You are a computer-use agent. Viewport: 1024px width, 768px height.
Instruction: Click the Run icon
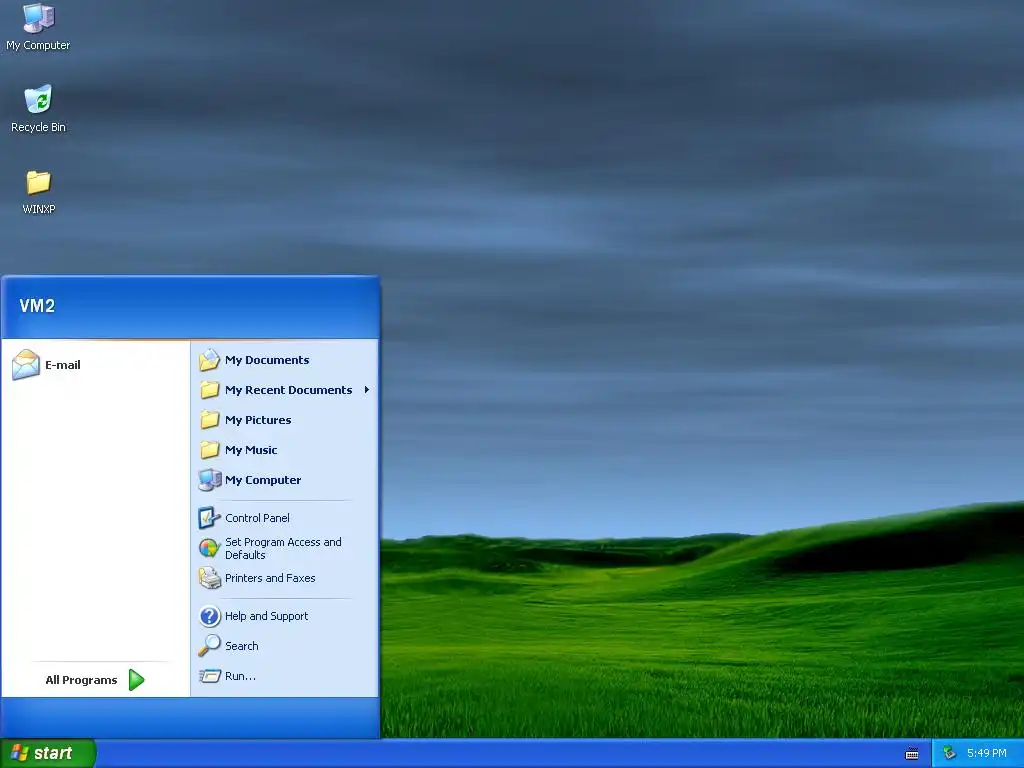pyautogui.click(x=210, y=676)
